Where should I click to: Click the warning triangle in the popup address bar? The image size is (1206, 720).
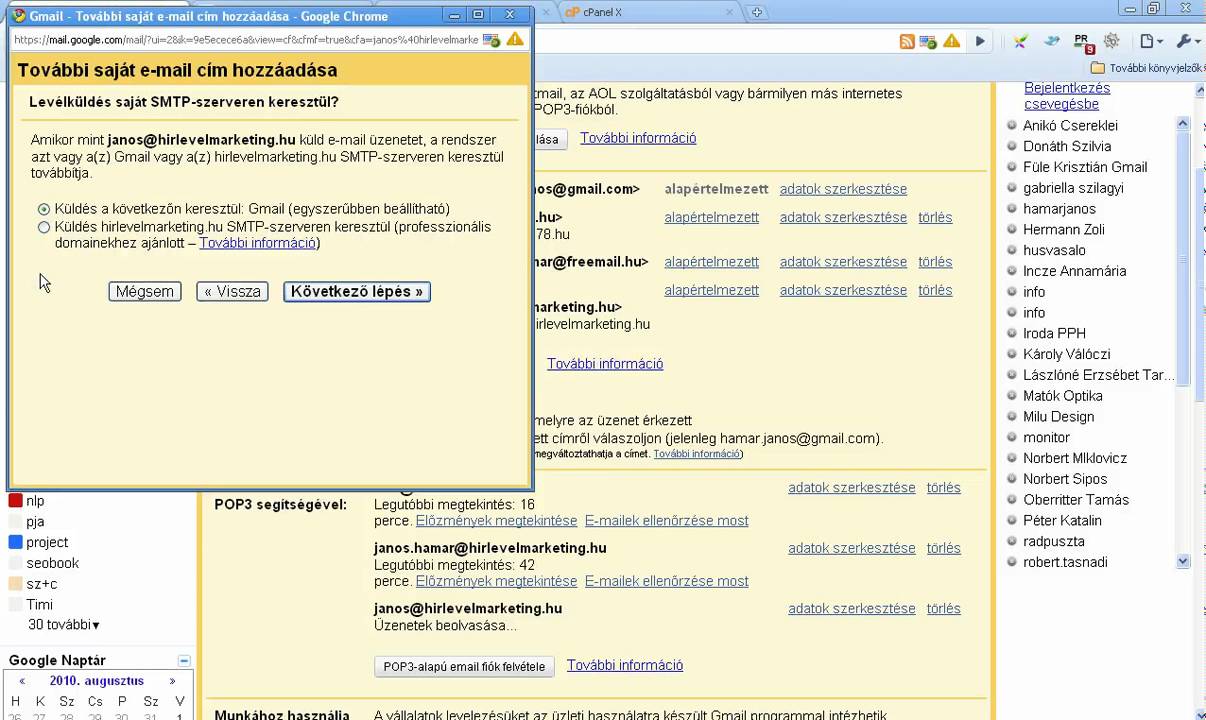[515, 39]
